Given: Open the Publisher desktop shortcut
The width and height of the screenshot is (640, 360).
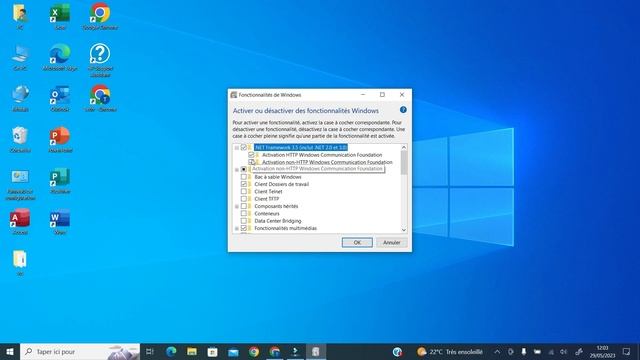Looking at the screenshot, I should tap(60, 180).
